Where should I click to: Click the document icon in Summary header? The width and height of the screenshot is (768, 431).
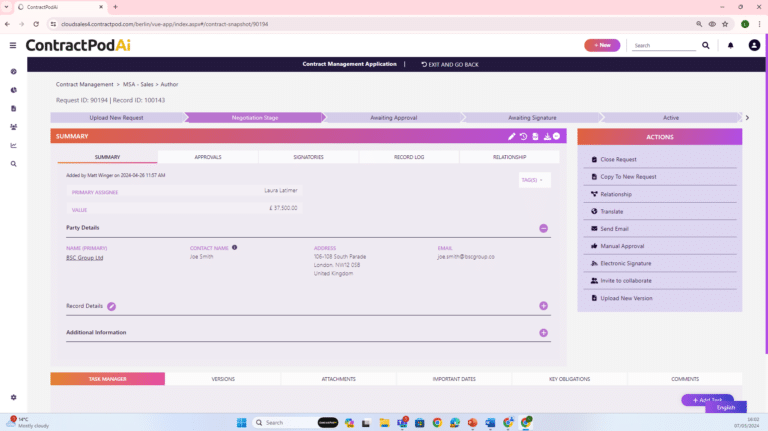point(535,137)
